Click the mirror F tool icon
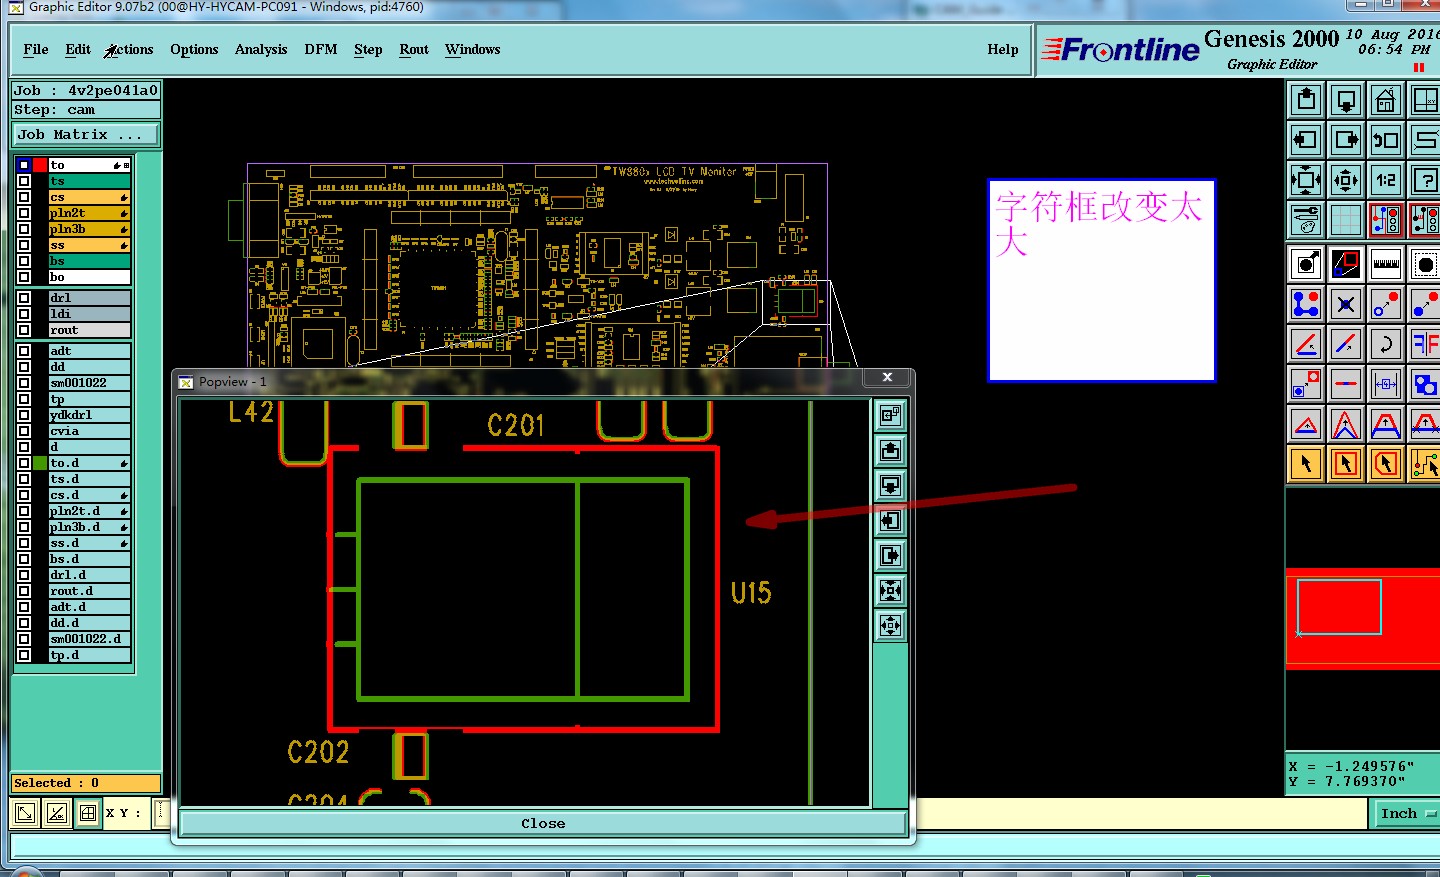Screen dimensions: 1440x877 (1425, 344)
